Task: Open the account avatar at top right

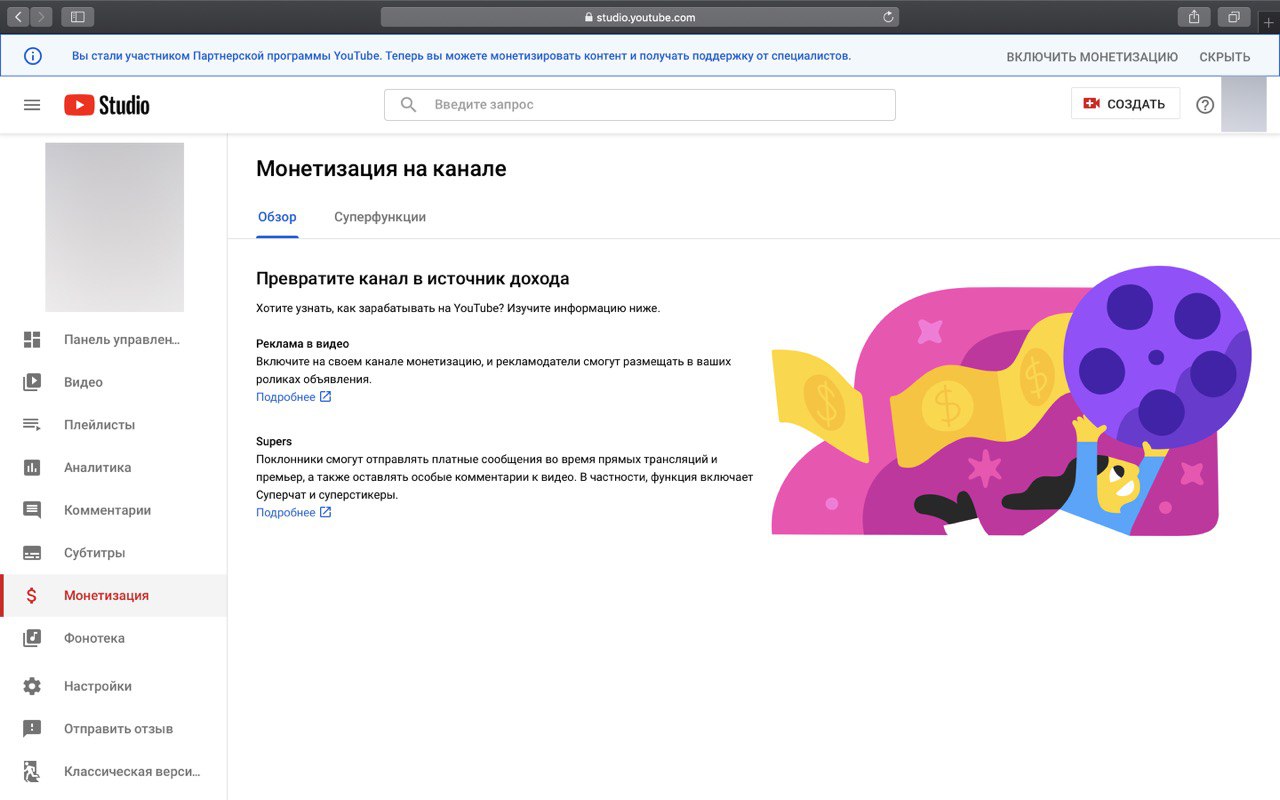Action: point(1244,105)
